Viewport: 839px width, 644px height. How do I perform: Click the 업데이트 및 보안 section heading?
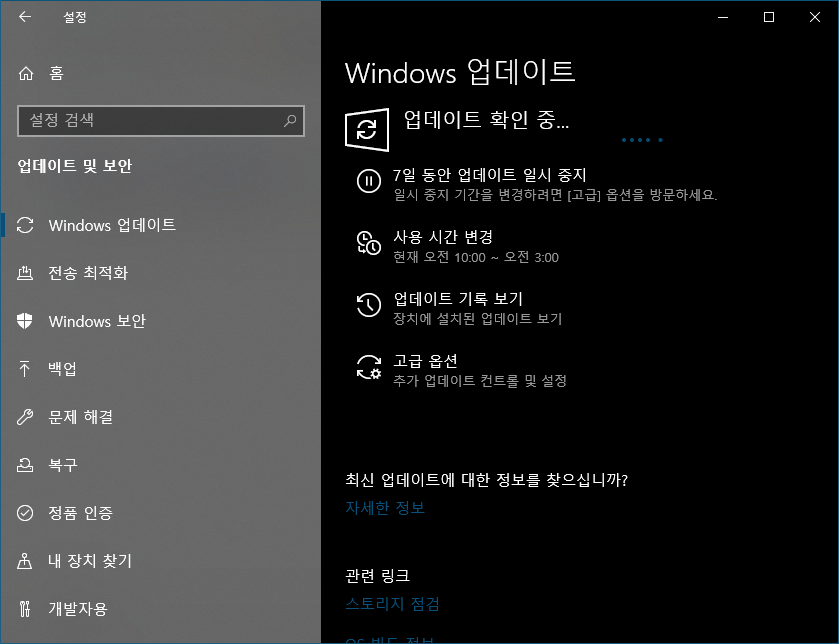74,166
